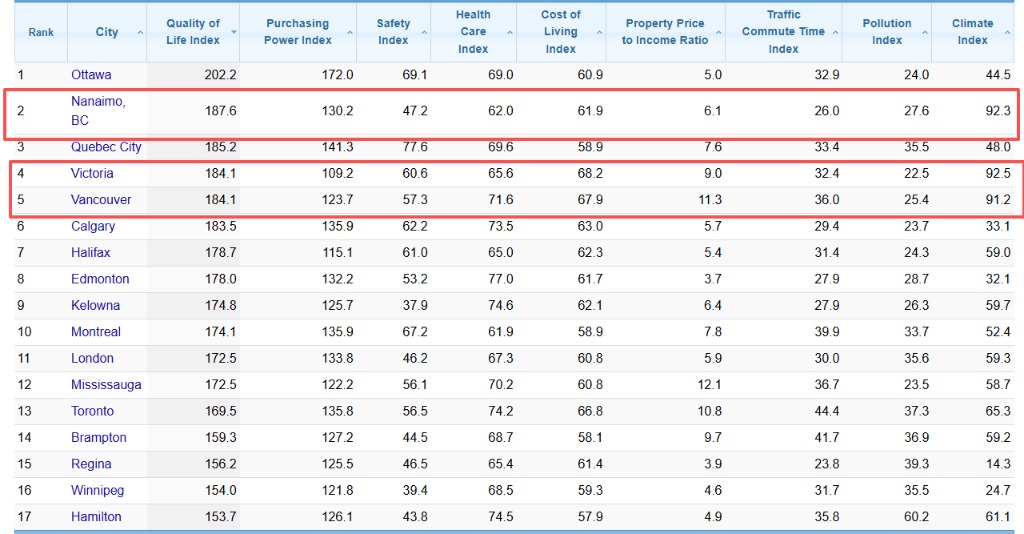
Task: Click the sort arrow beside City header
Action: (139, 33)
